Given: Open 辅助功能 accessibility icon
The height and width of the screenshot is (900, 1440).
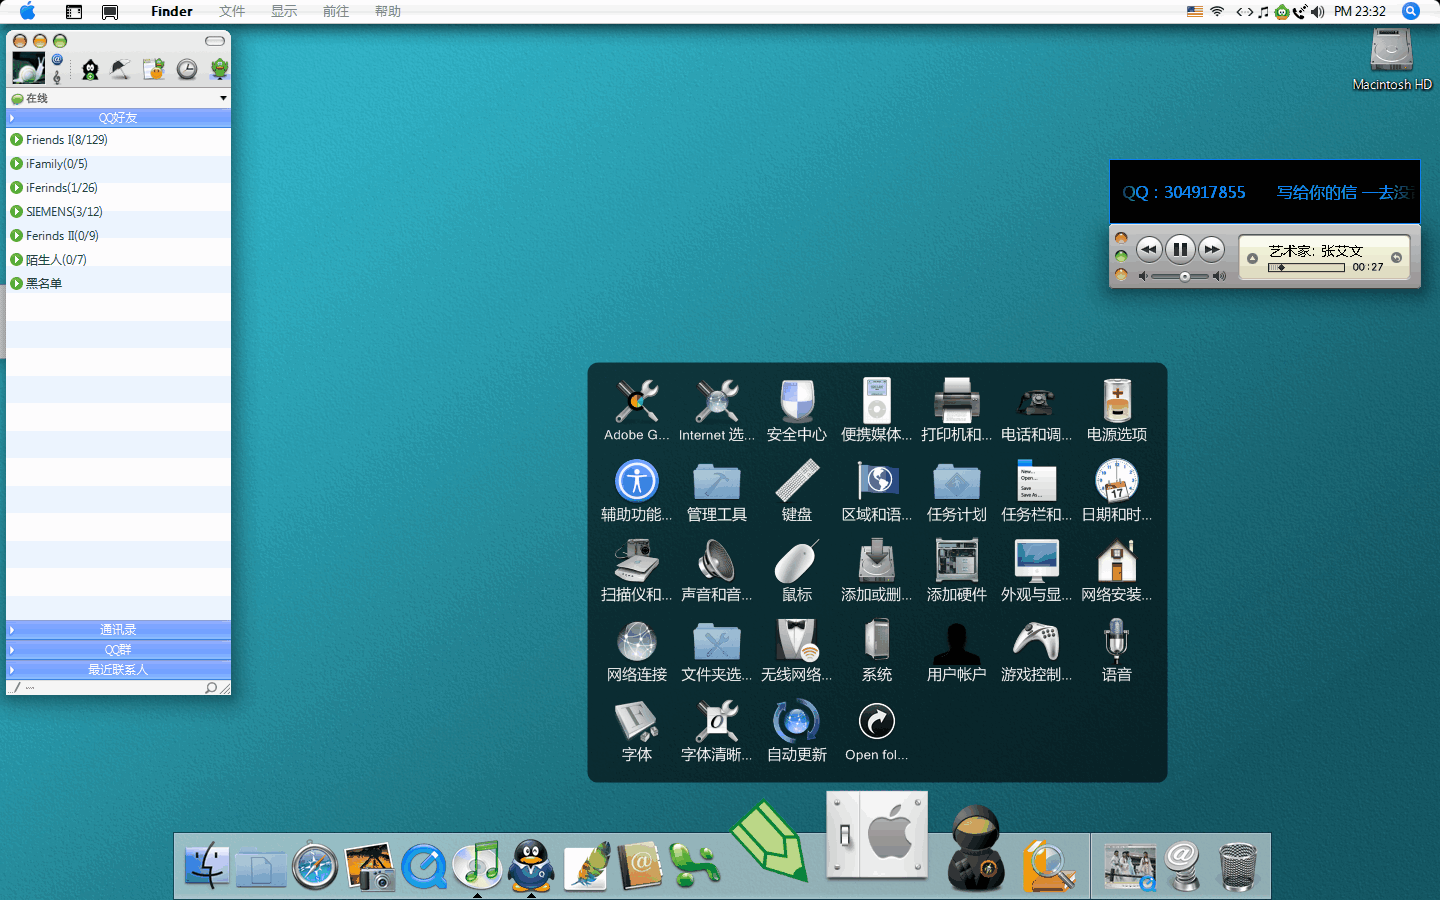Looking at the screenshot, I should 637,481.
